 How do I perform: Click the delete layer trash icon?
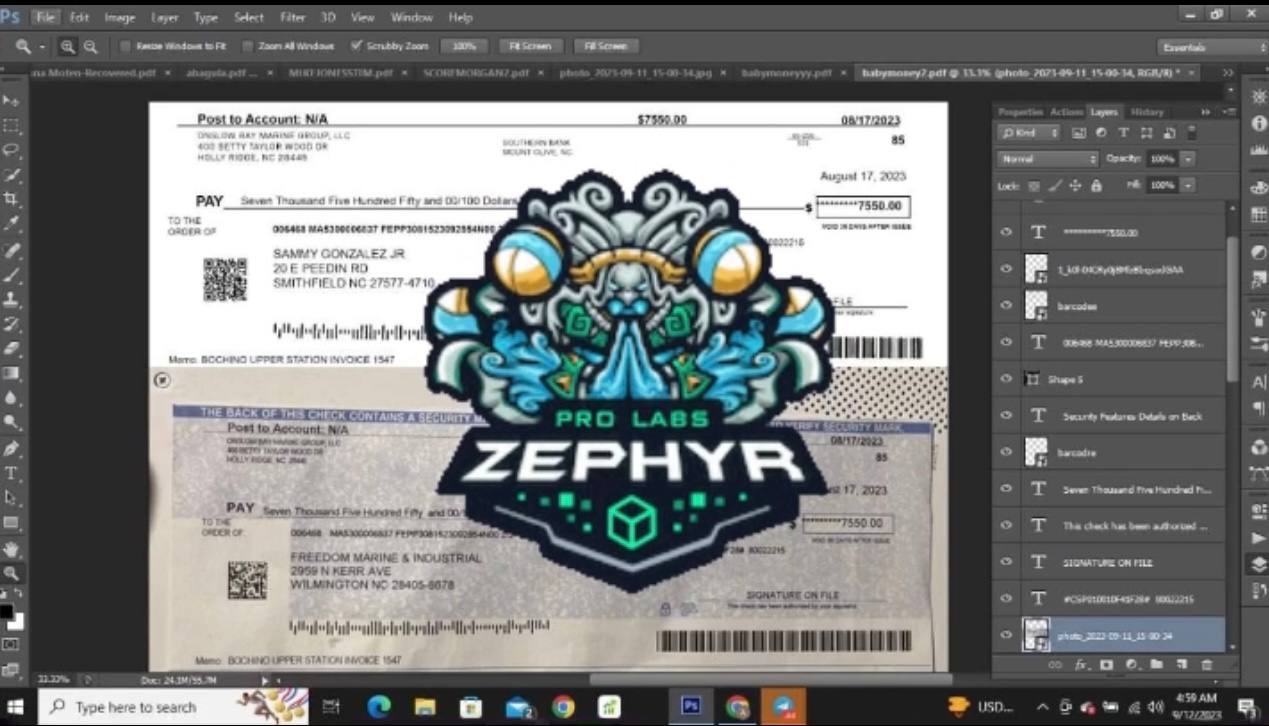click(1206, 664)
